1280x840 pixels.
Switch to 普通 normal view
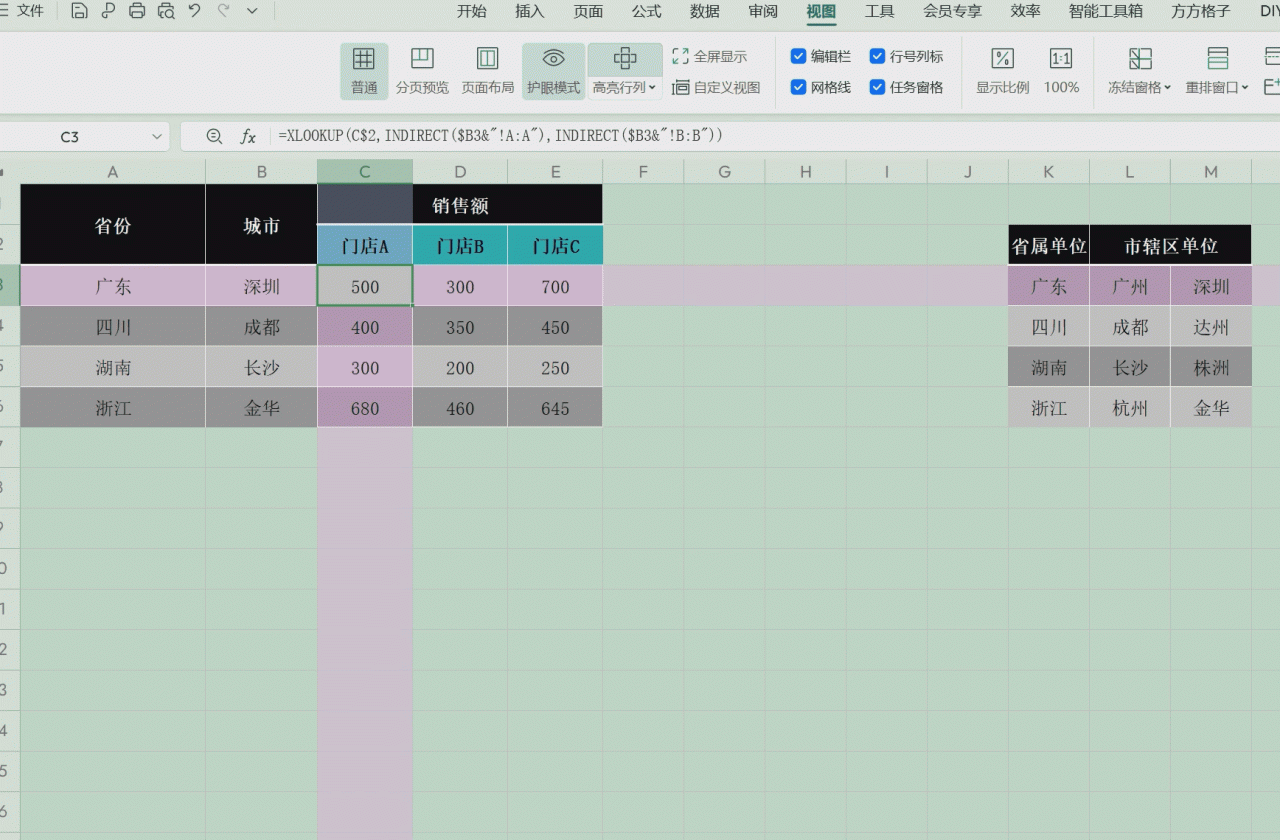(x=364, y=70)
